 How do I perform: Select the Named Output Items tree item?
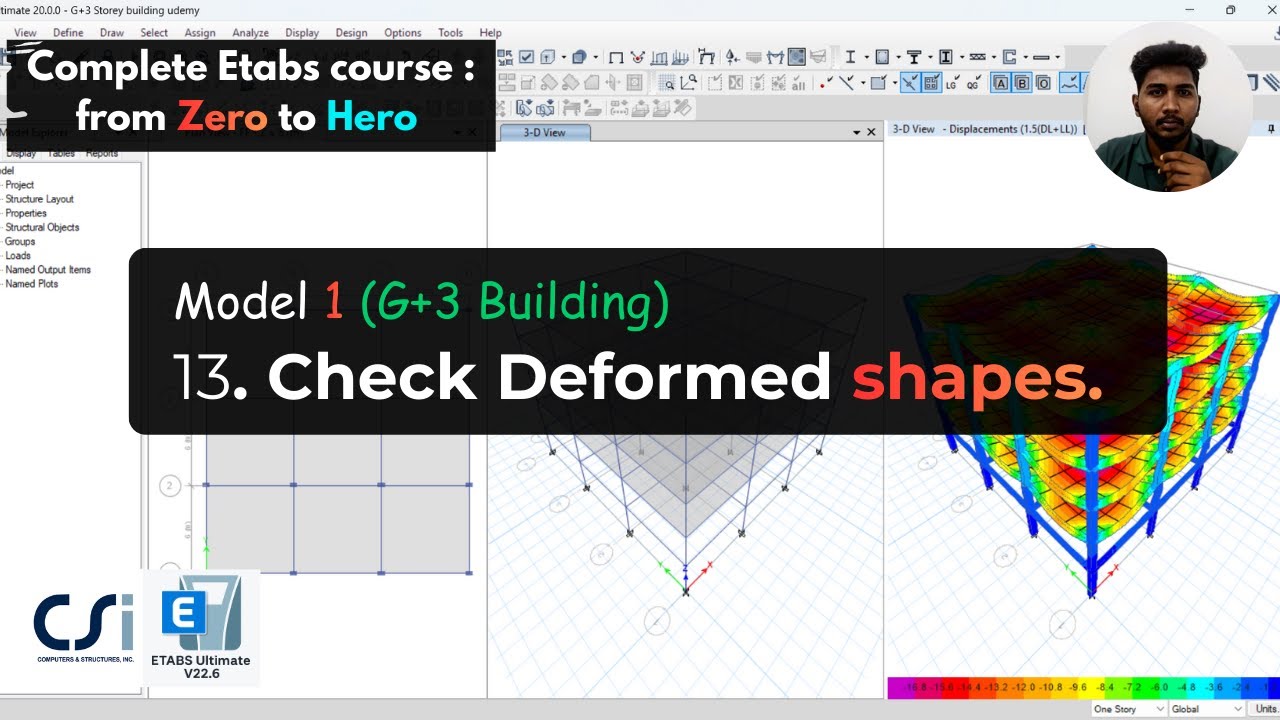point(48,270)
